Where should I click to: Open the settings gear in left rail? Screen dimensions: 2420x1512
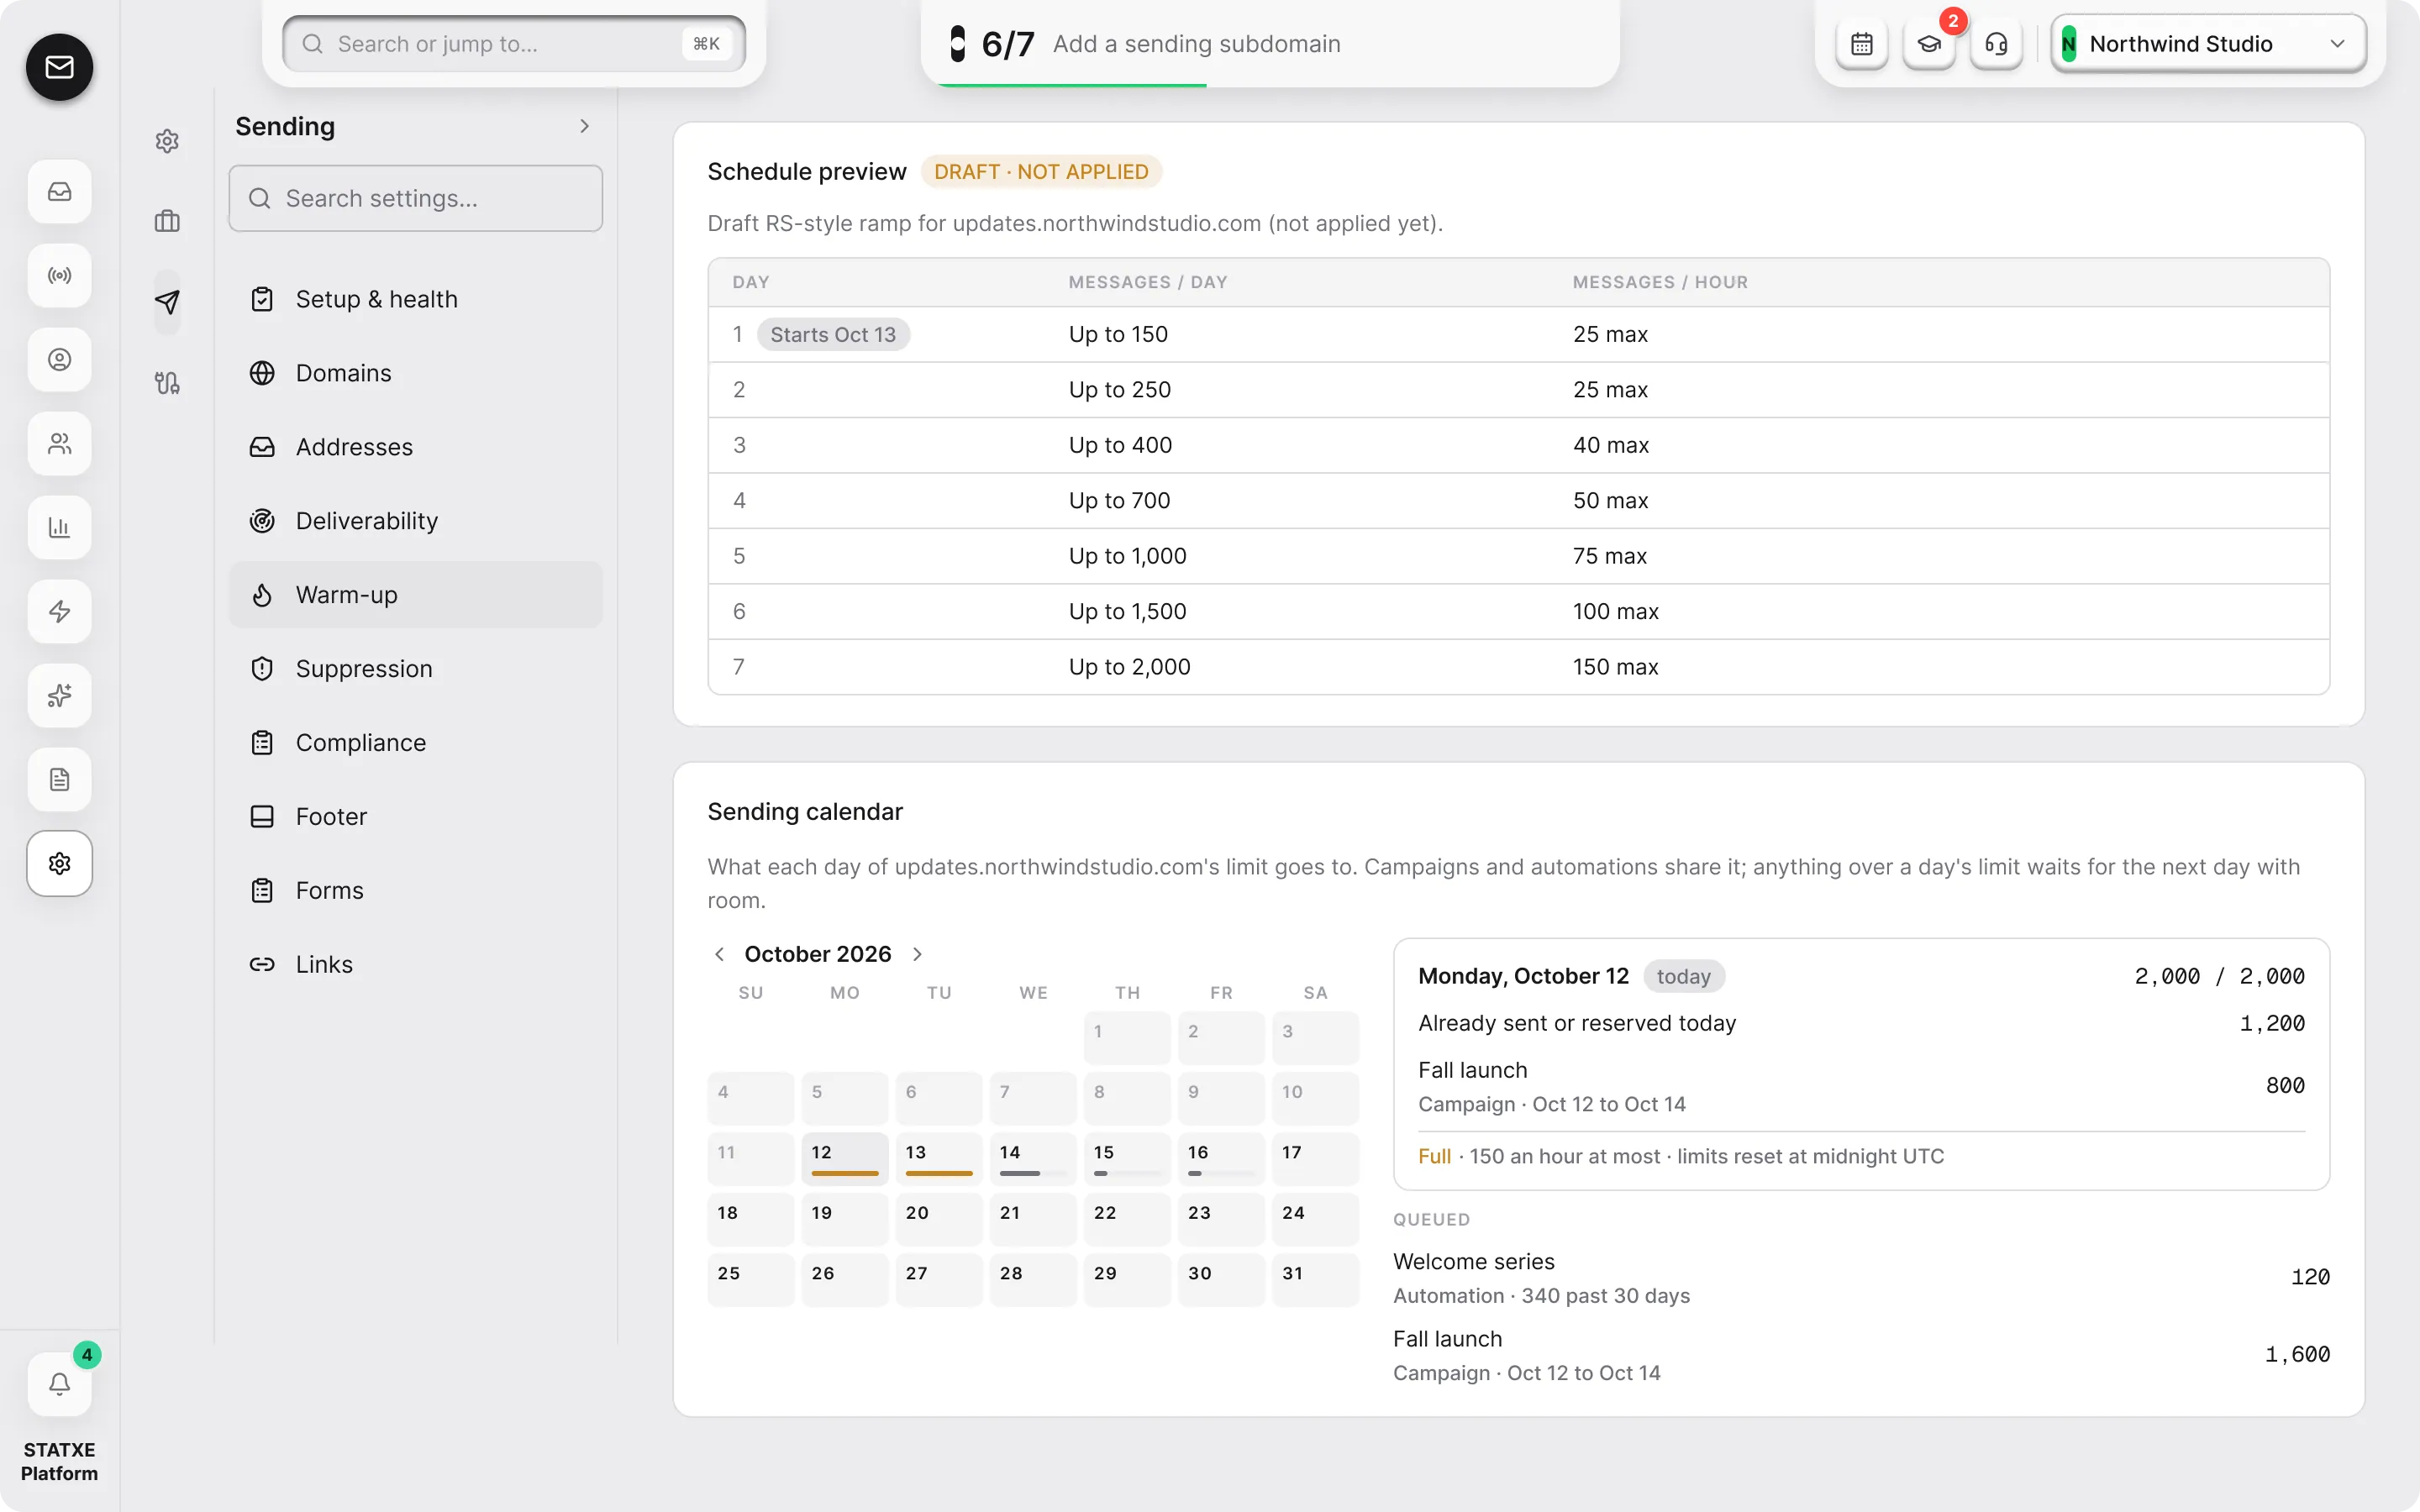click(x=59, y=864)
